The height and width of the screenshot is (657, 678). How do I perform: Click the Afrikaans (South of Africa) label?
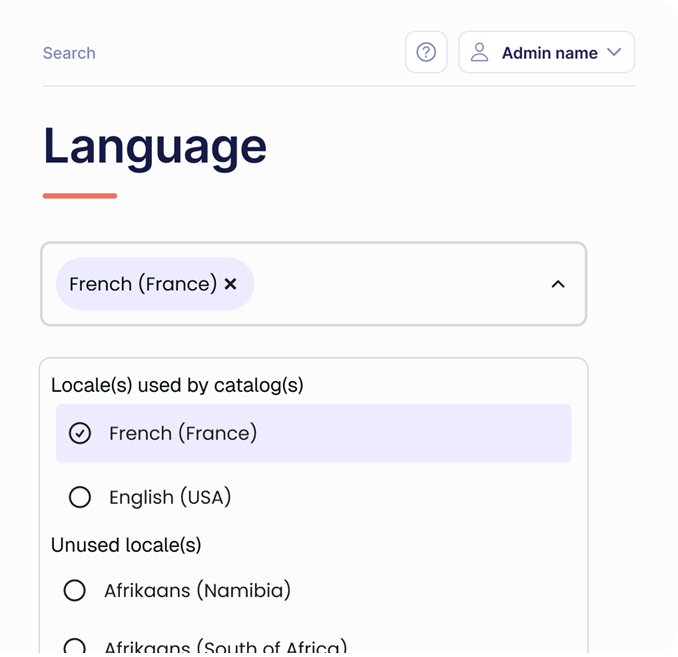[x=225, y=646]
